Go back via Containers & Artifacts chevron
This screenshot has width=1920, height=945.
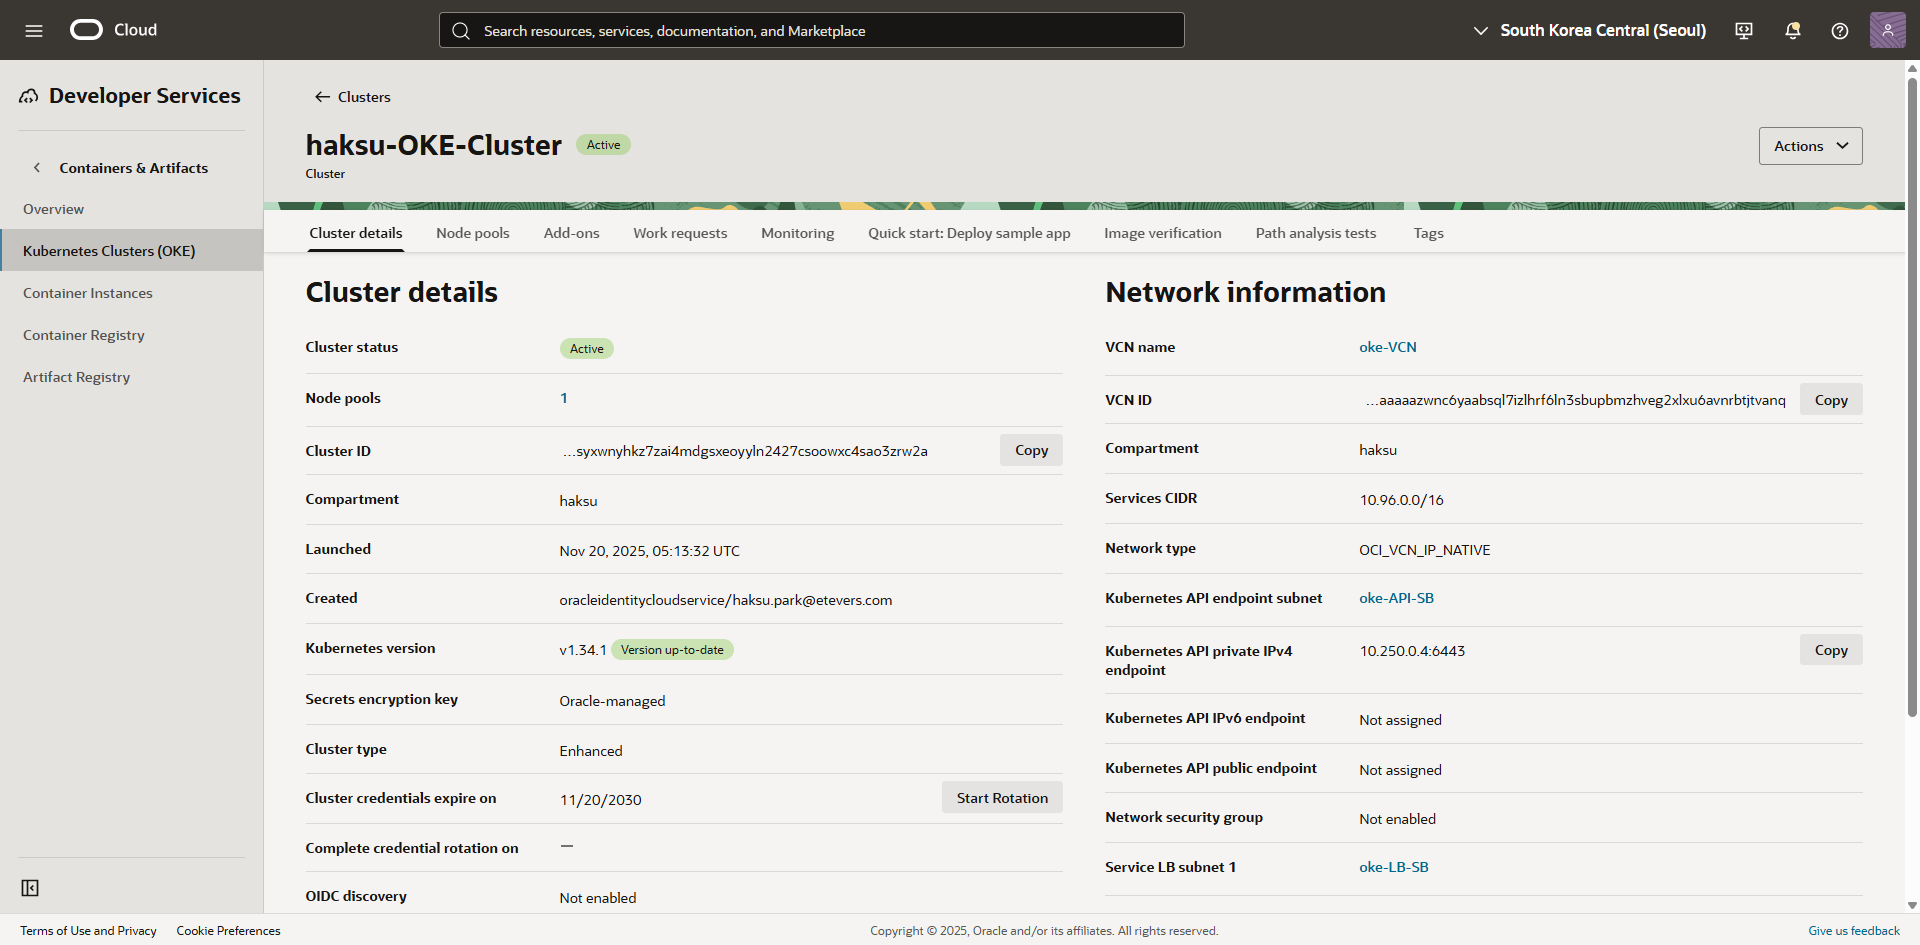pyautogui.click(x=37, y=168)
